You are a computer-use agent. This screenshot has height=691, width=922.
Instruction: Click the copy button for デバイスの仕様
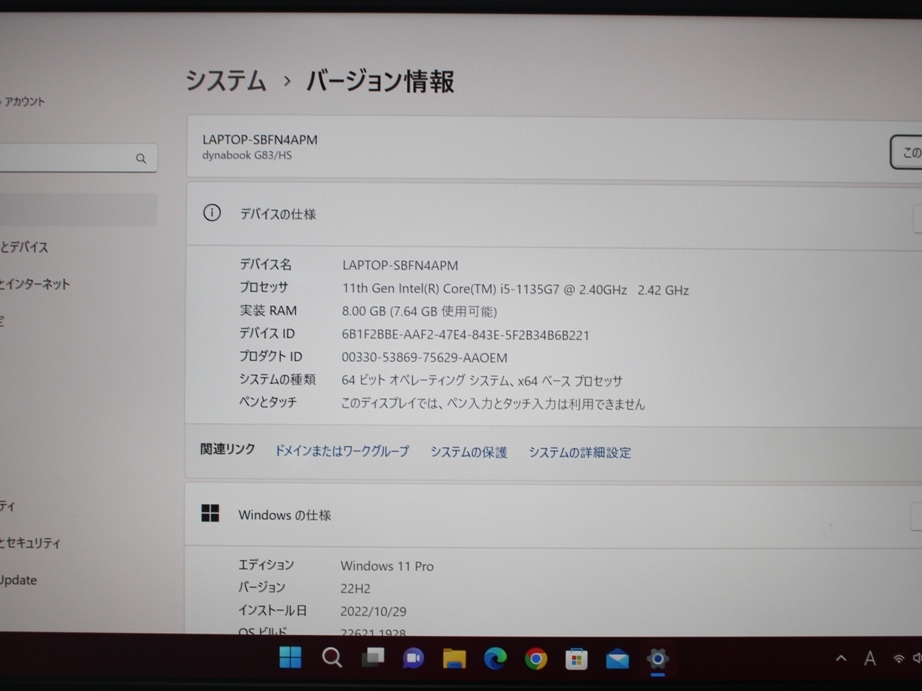click(917, 219)
